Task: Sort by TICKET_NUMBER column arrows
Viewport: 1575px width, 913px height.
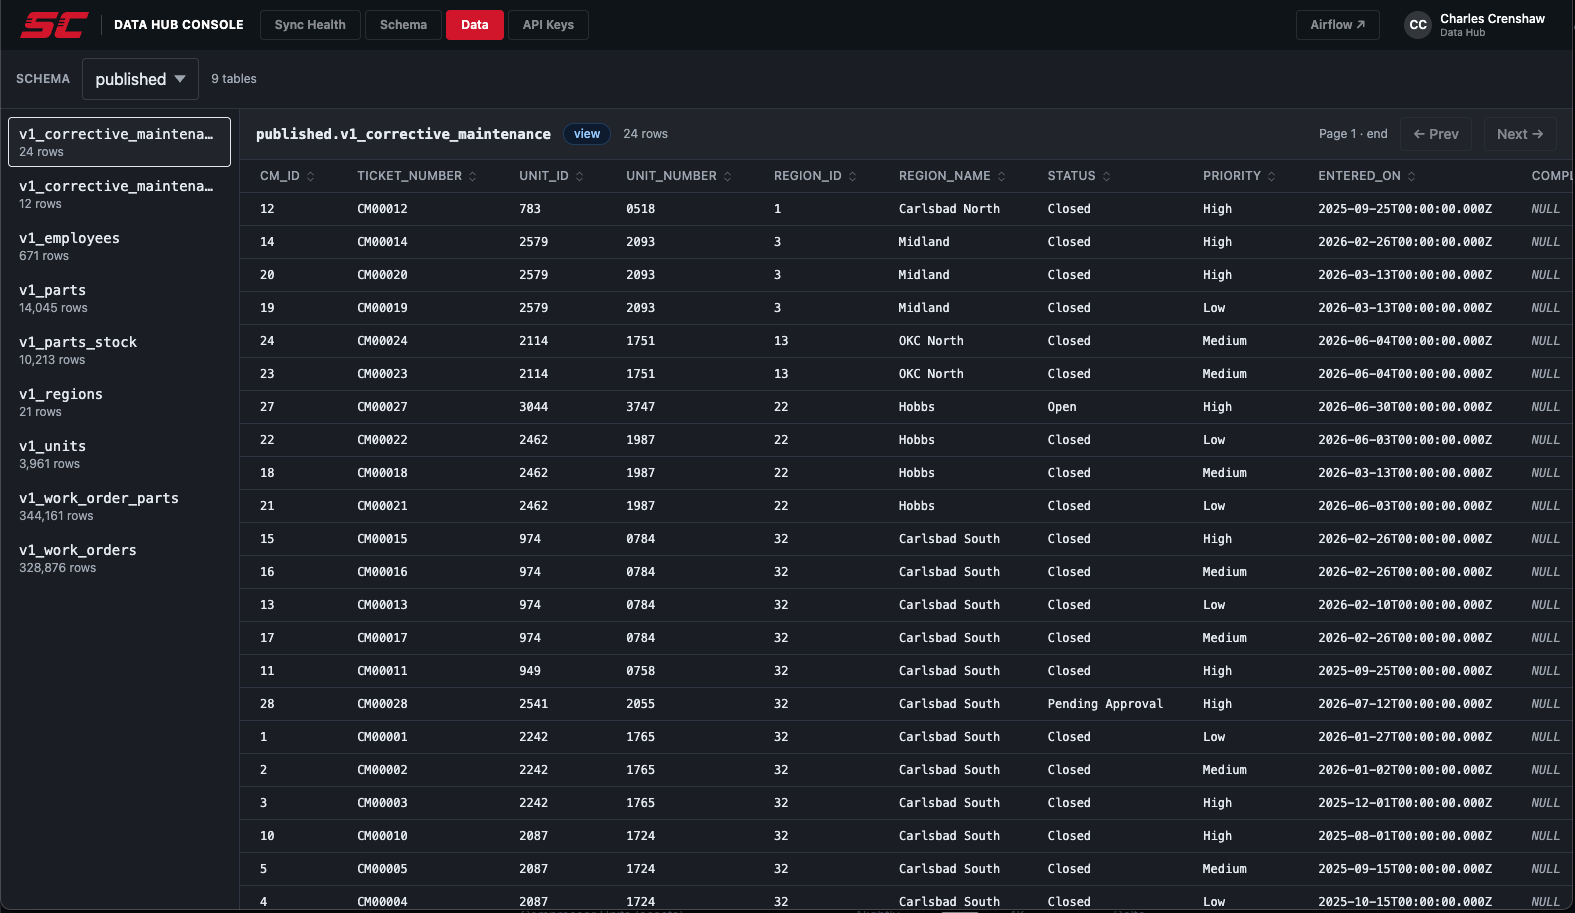Action: 473,176
